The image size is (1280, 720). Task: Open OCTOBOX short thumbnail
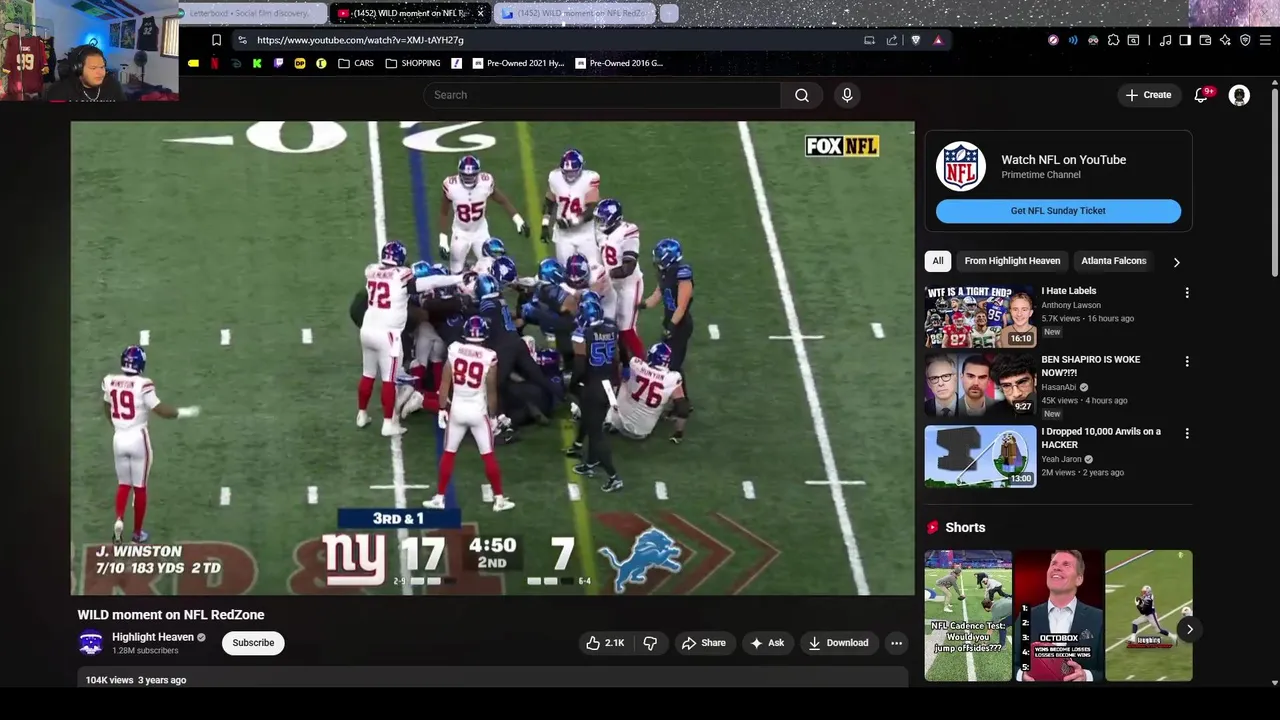tap(1060, 615)
